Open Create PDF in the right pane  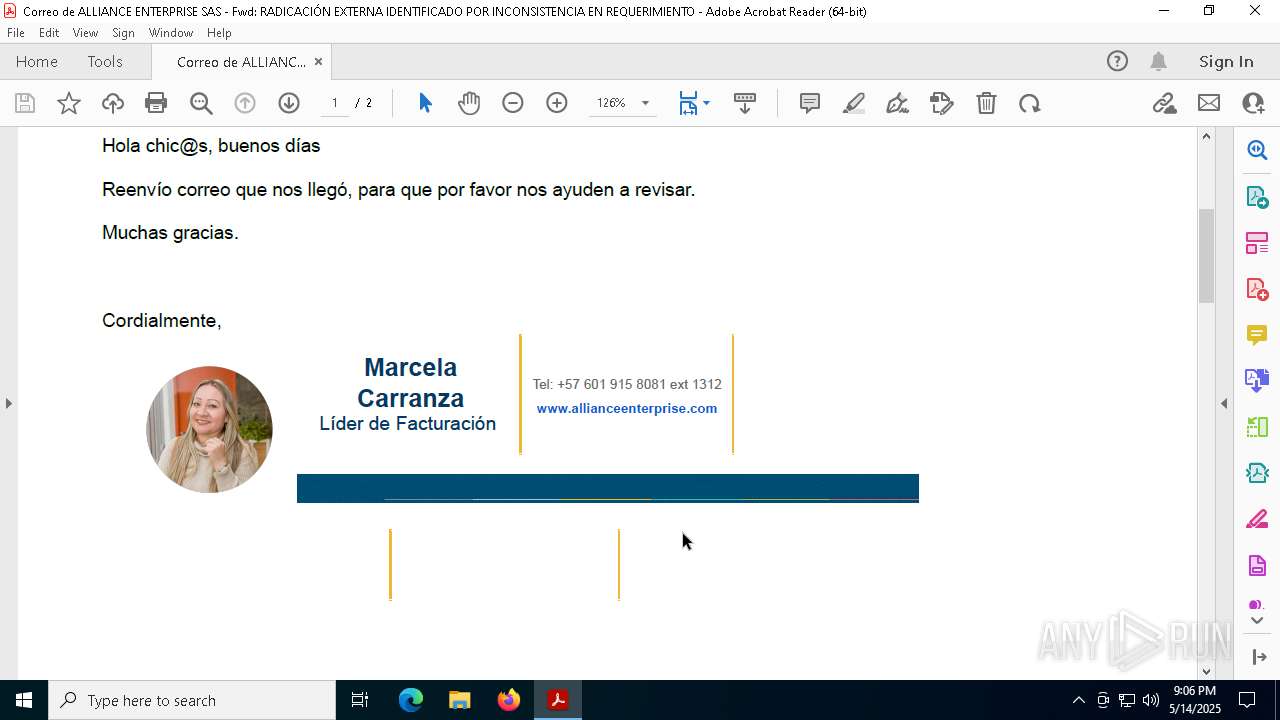1257,288
